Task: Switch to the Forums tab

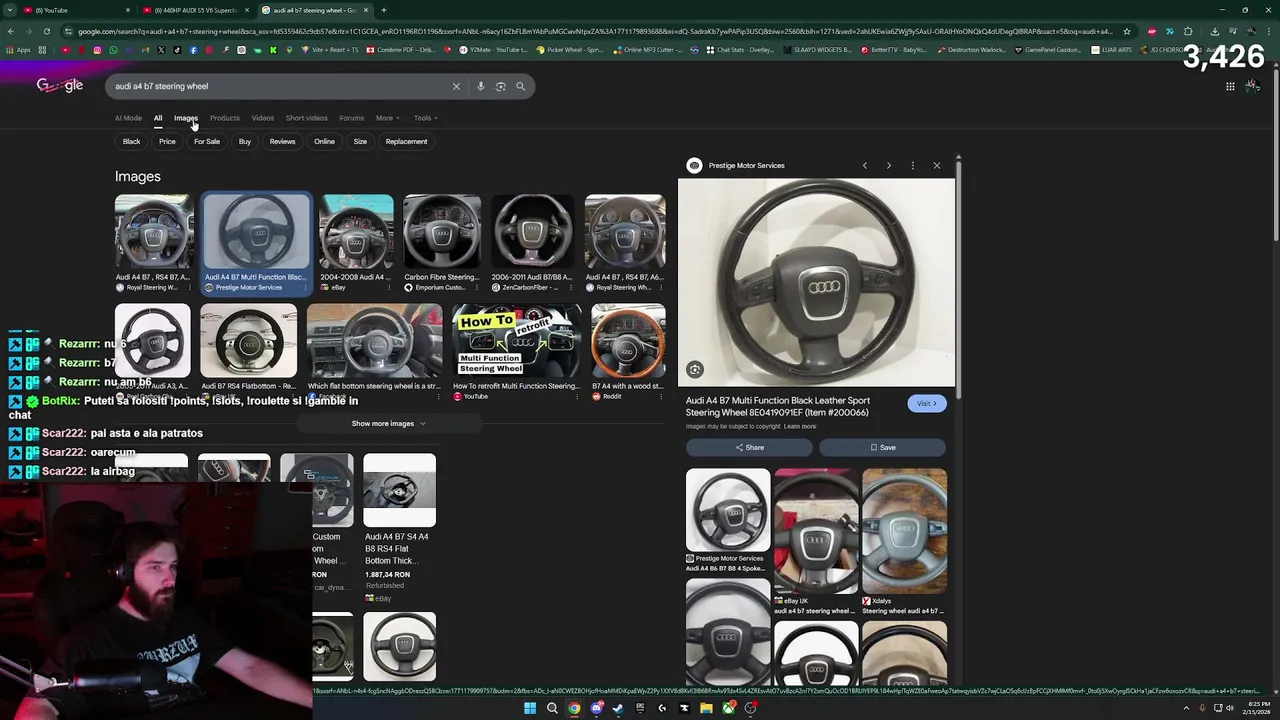Action: click(351, 118)
